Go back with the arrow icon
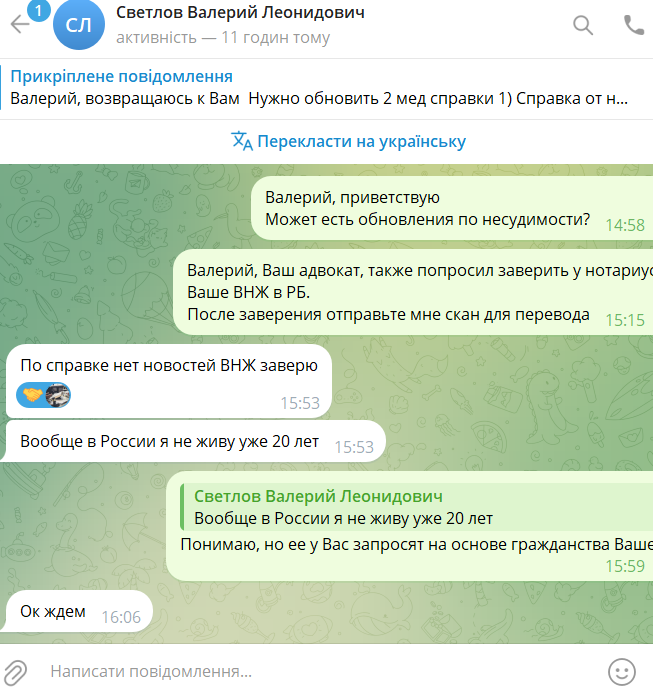The height and width of the screenshot is (694, 653). pos(20,24)
